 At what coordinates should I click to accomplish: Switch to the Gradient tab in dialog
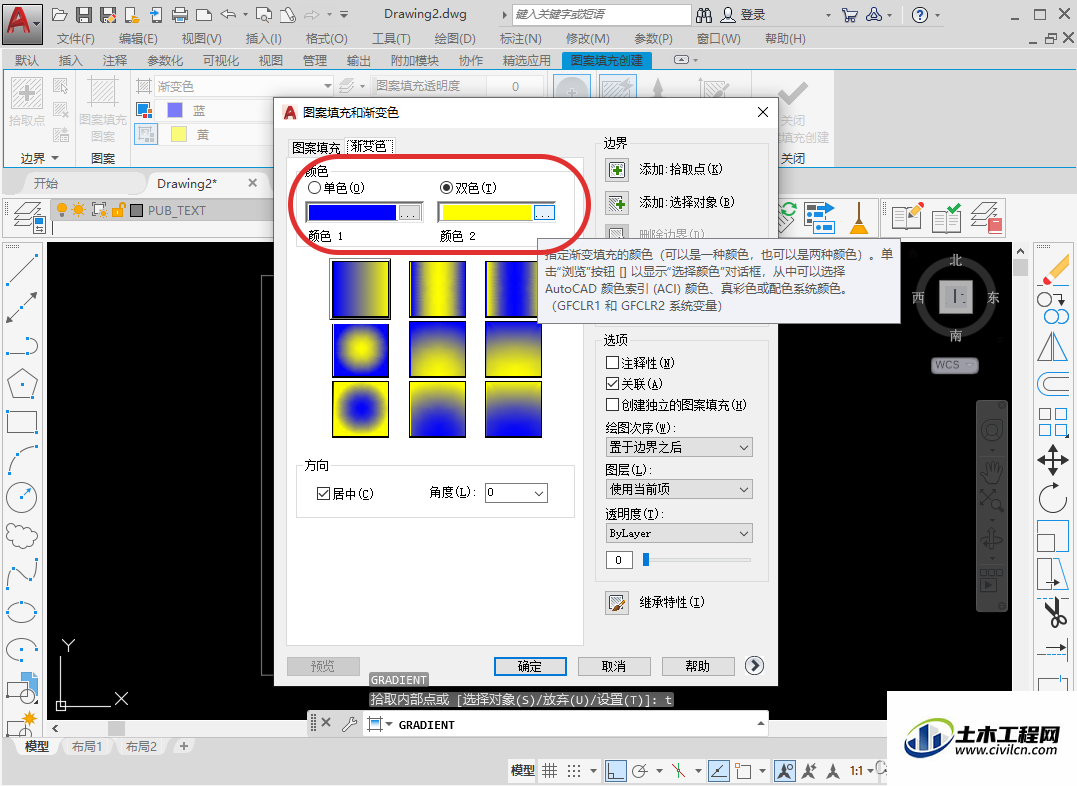369,146
